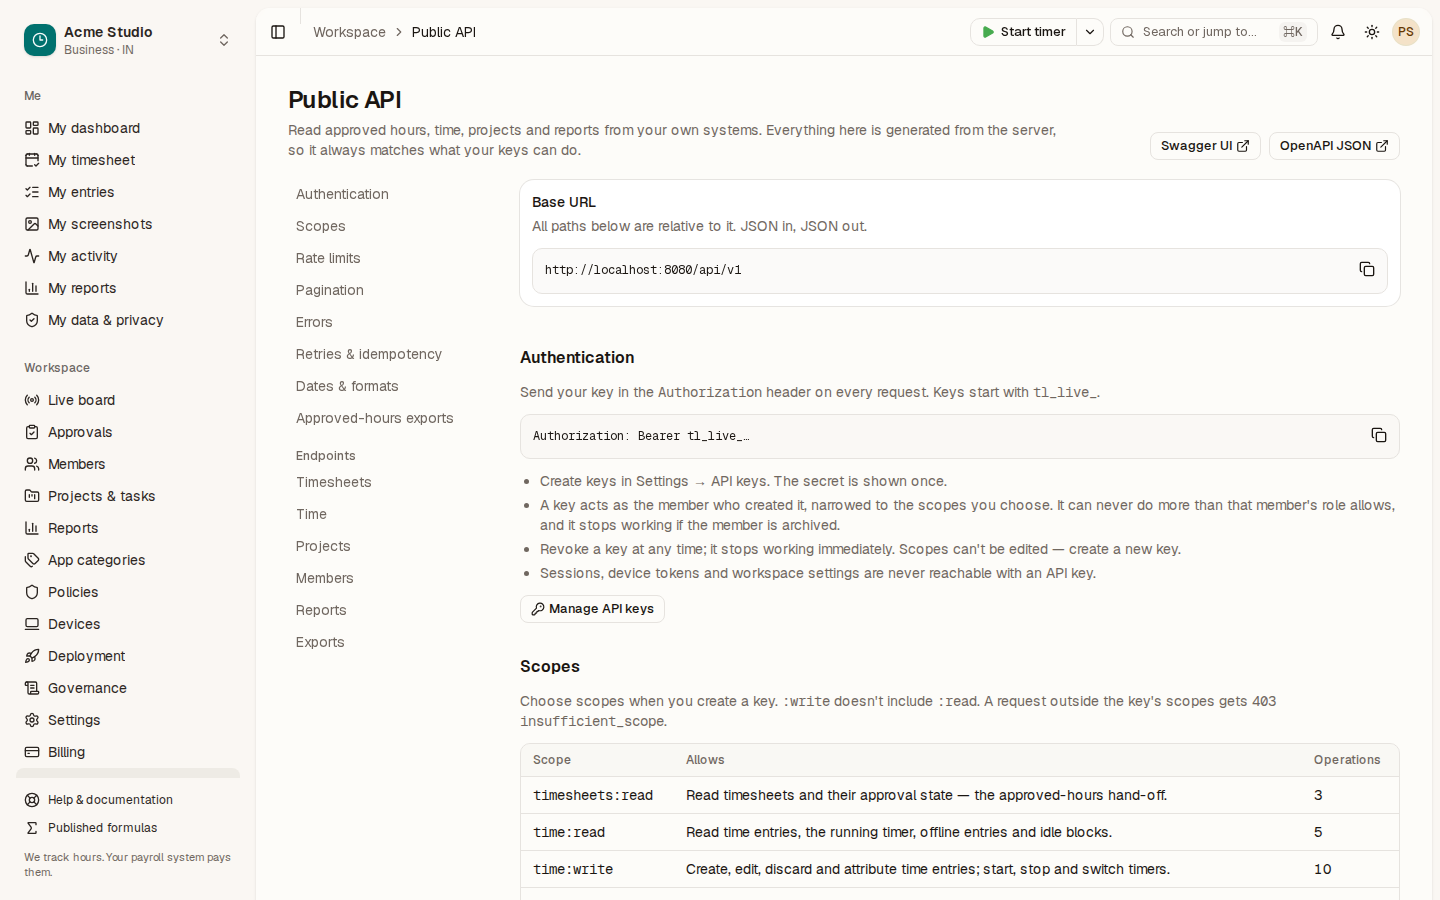Image resolution: width=1440 pixels, height=900 pixels.
Task: Open Projects & tasks
Action: click(x=128, y=496)
